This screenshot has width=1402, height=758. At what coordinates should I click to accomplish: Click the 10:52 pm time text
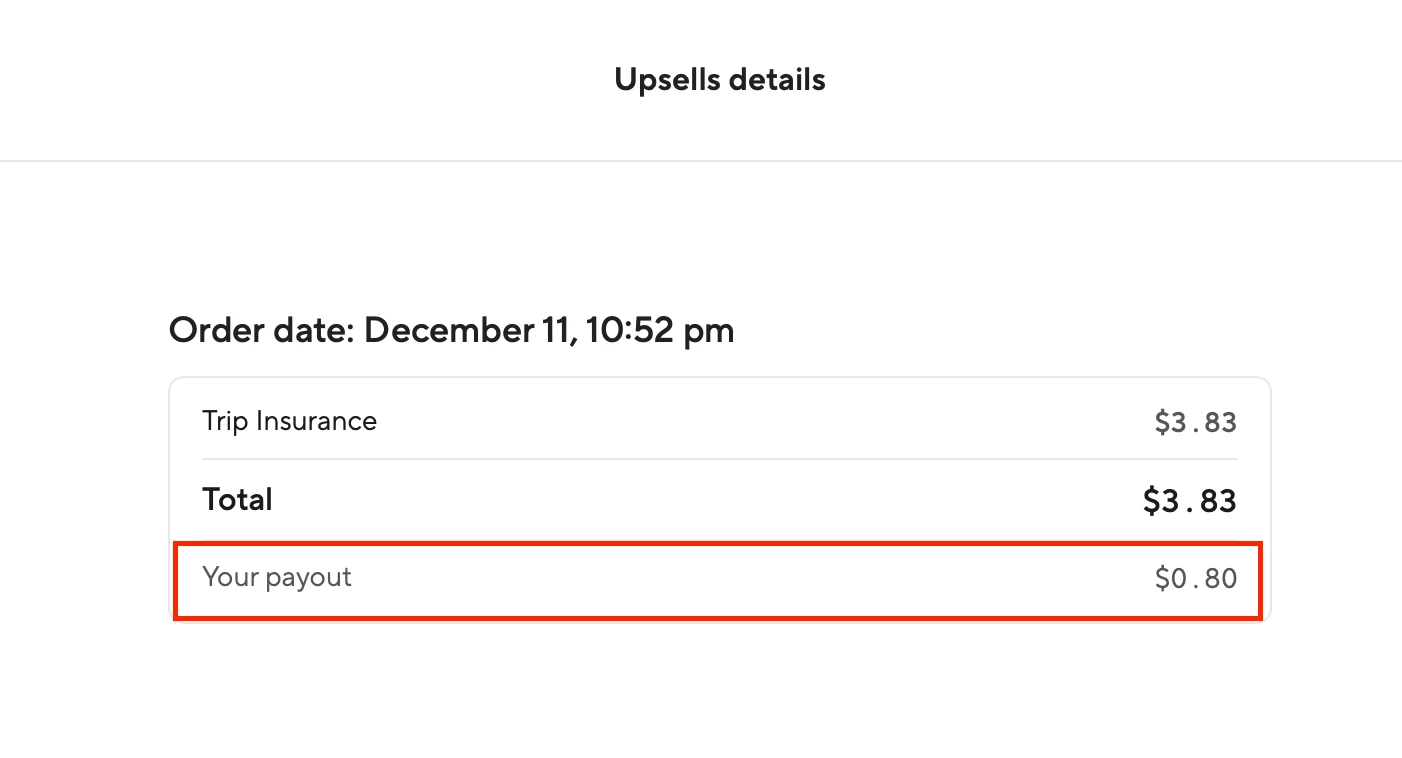[660, 330]
